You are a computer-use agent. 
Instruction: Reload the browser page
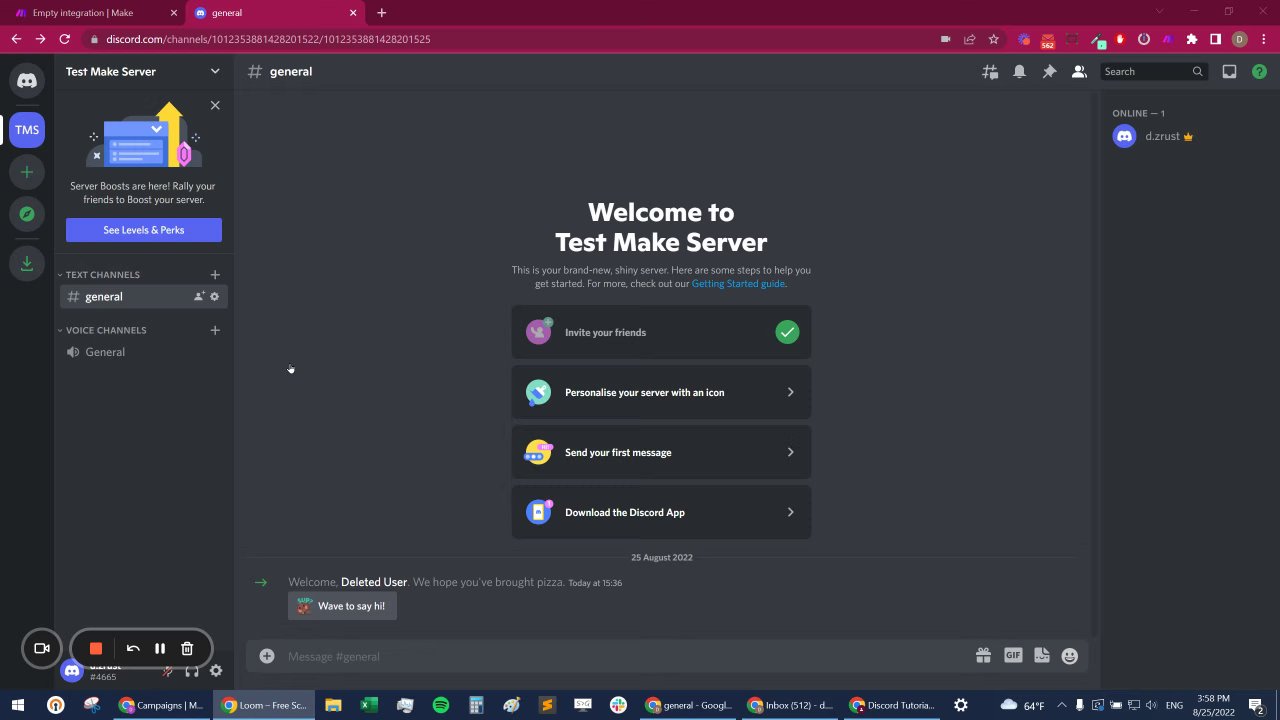click(64, 39)
